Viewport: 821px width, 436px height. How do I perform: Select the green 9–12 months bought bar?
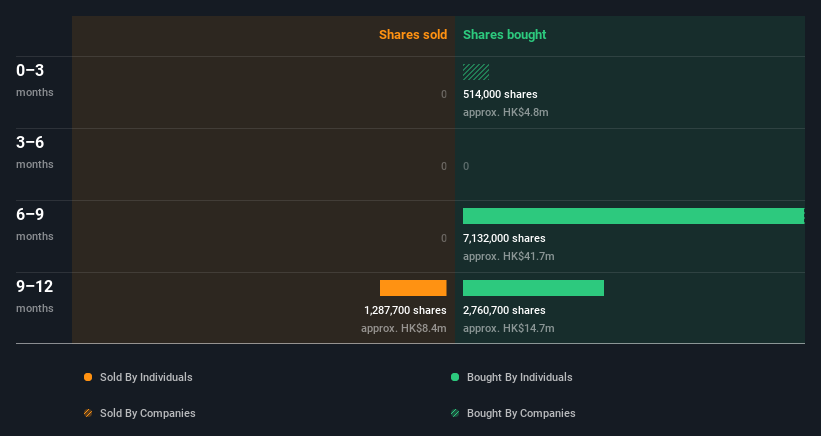tap(533, 288)
